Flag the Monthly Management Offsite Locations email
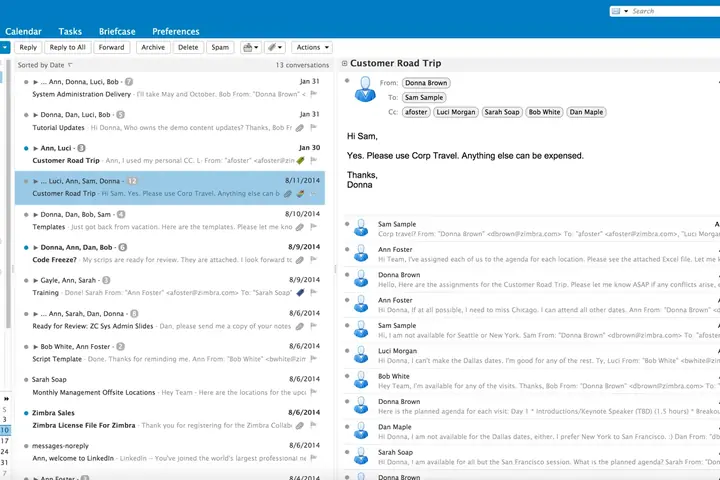Image resolution: width=720 pixels, height=480 pixels. tap(314, 392)
